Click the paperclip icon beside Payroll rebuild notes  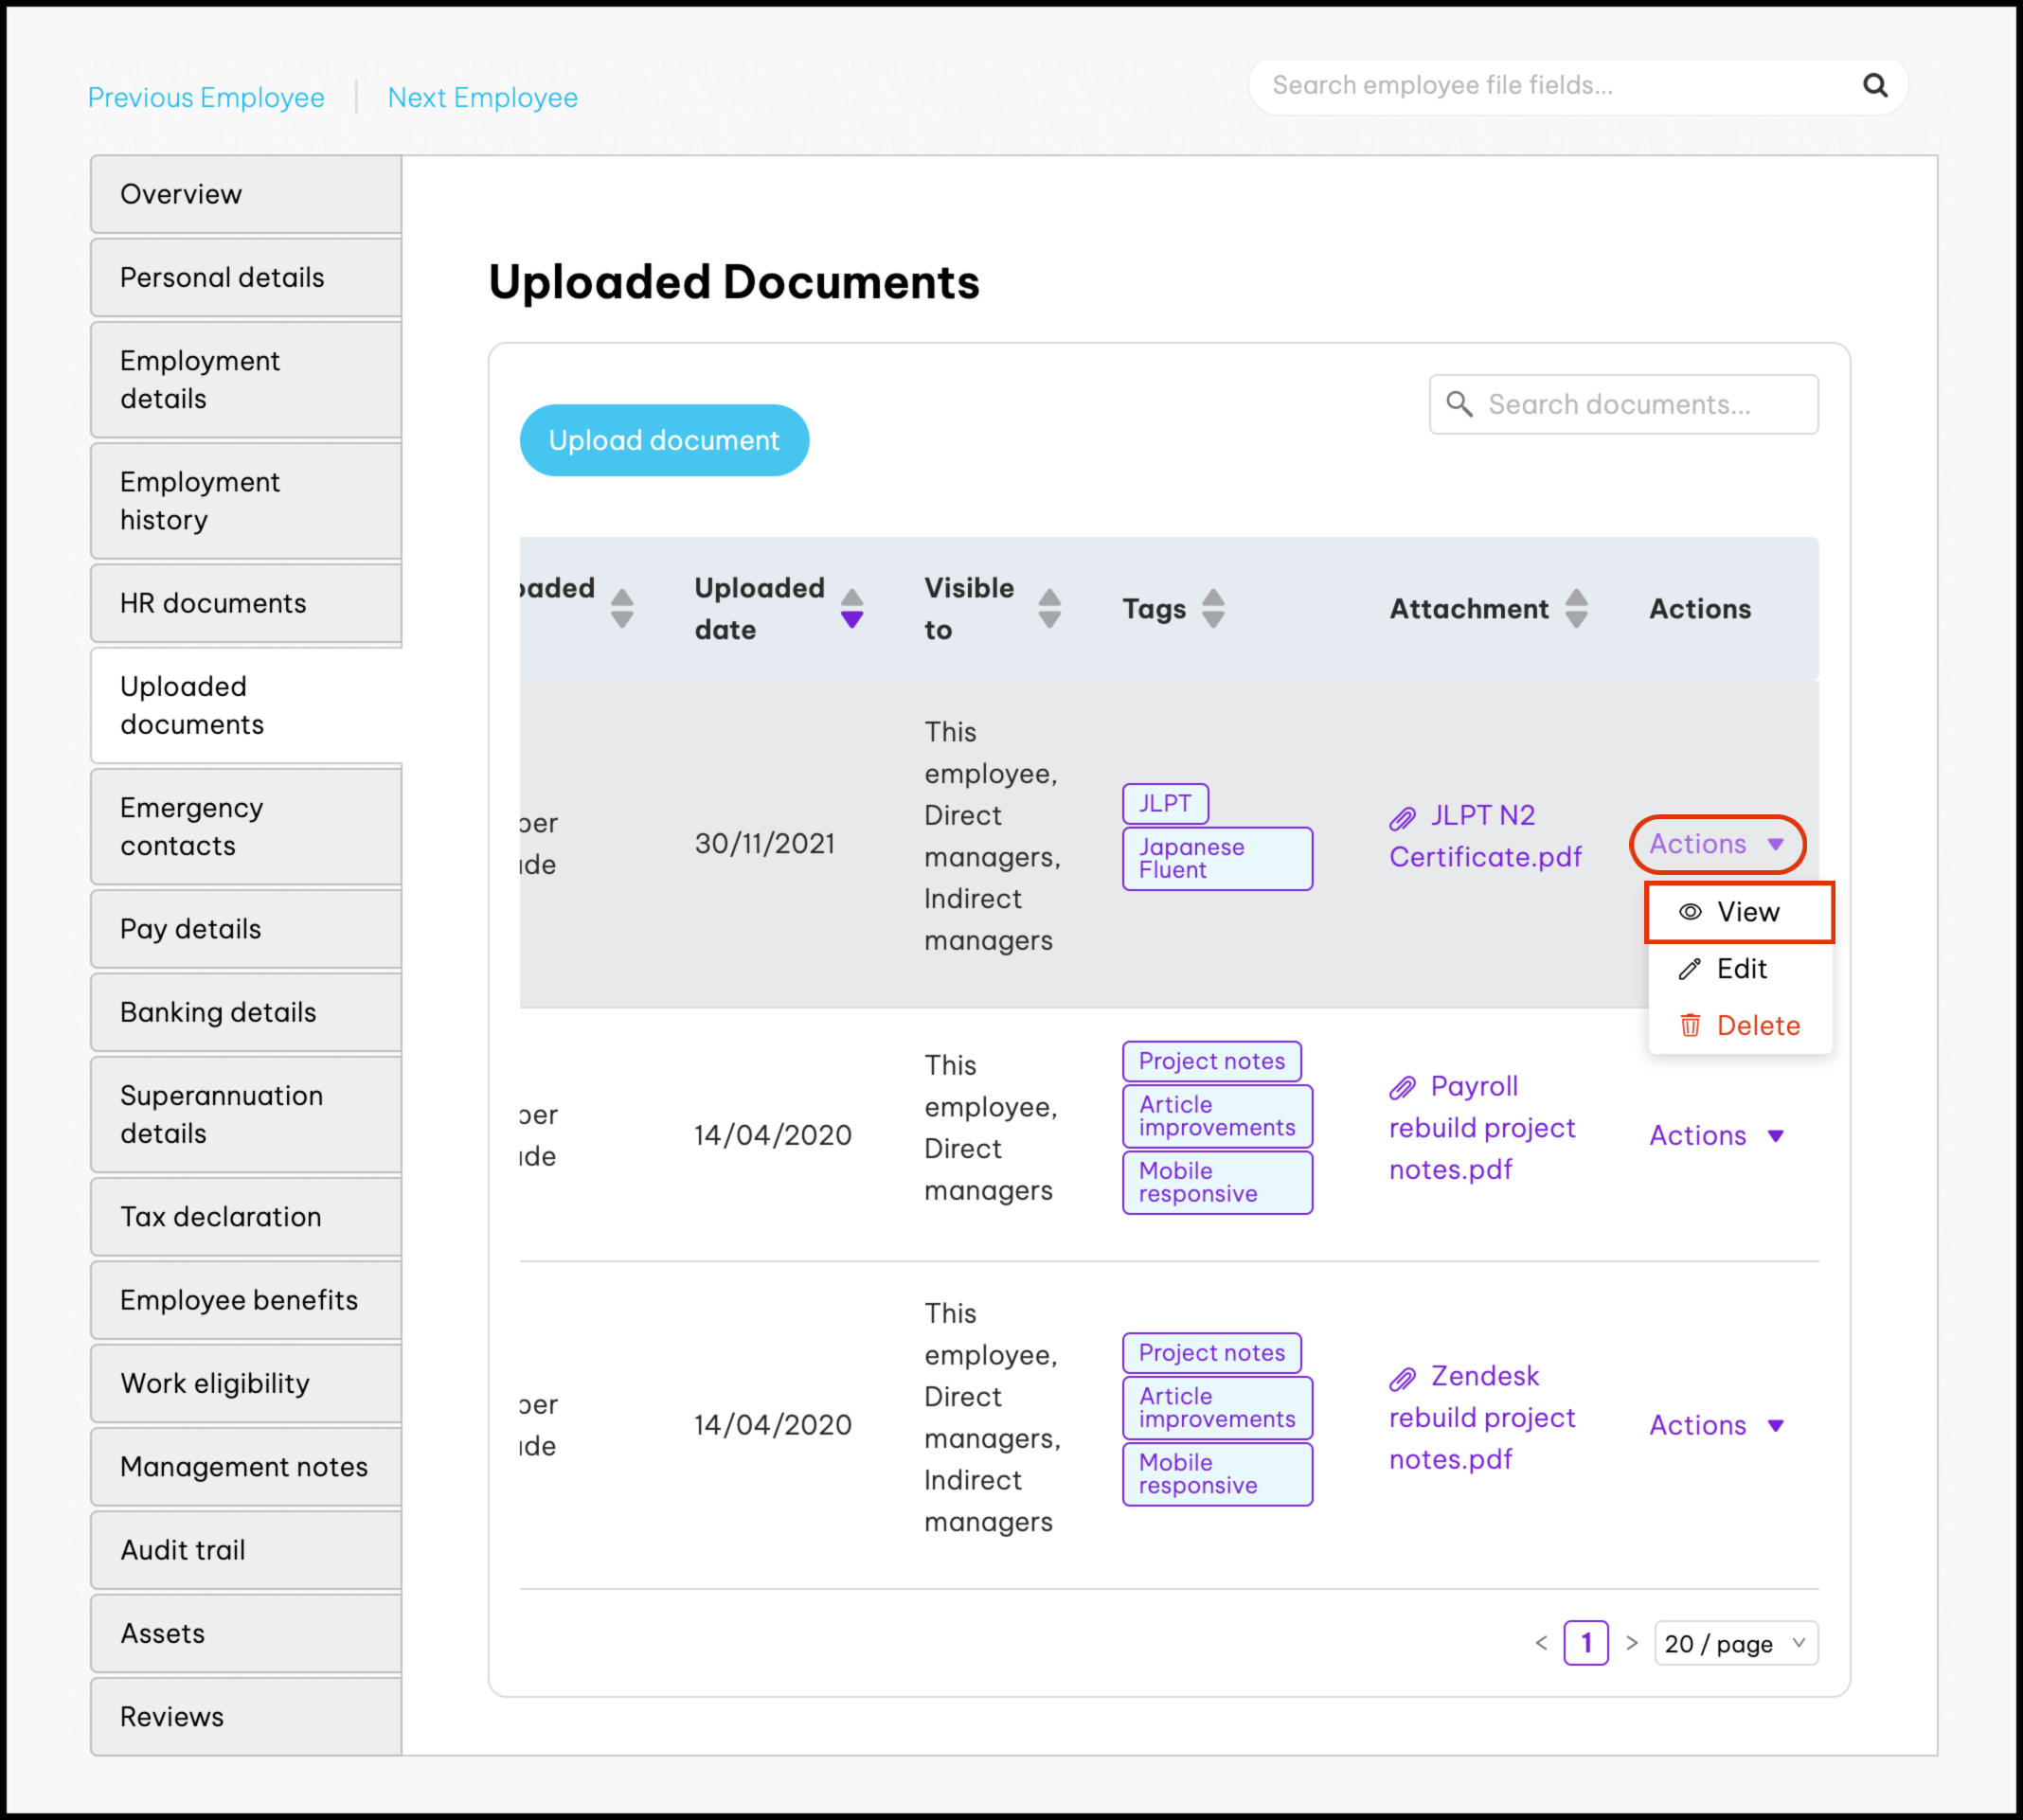click(1402, 1087)
